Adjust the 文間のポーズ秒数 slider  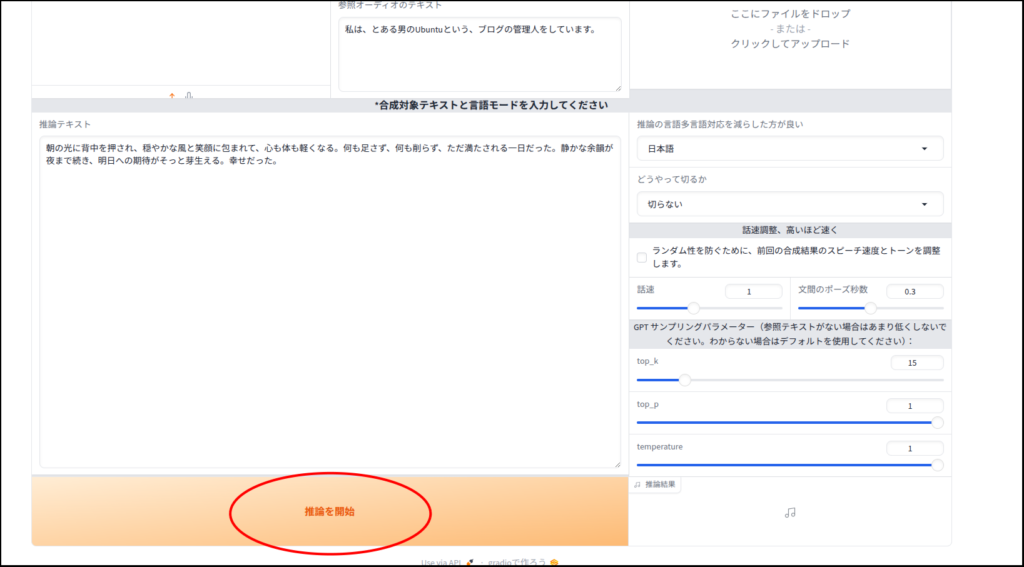point(870,308)
